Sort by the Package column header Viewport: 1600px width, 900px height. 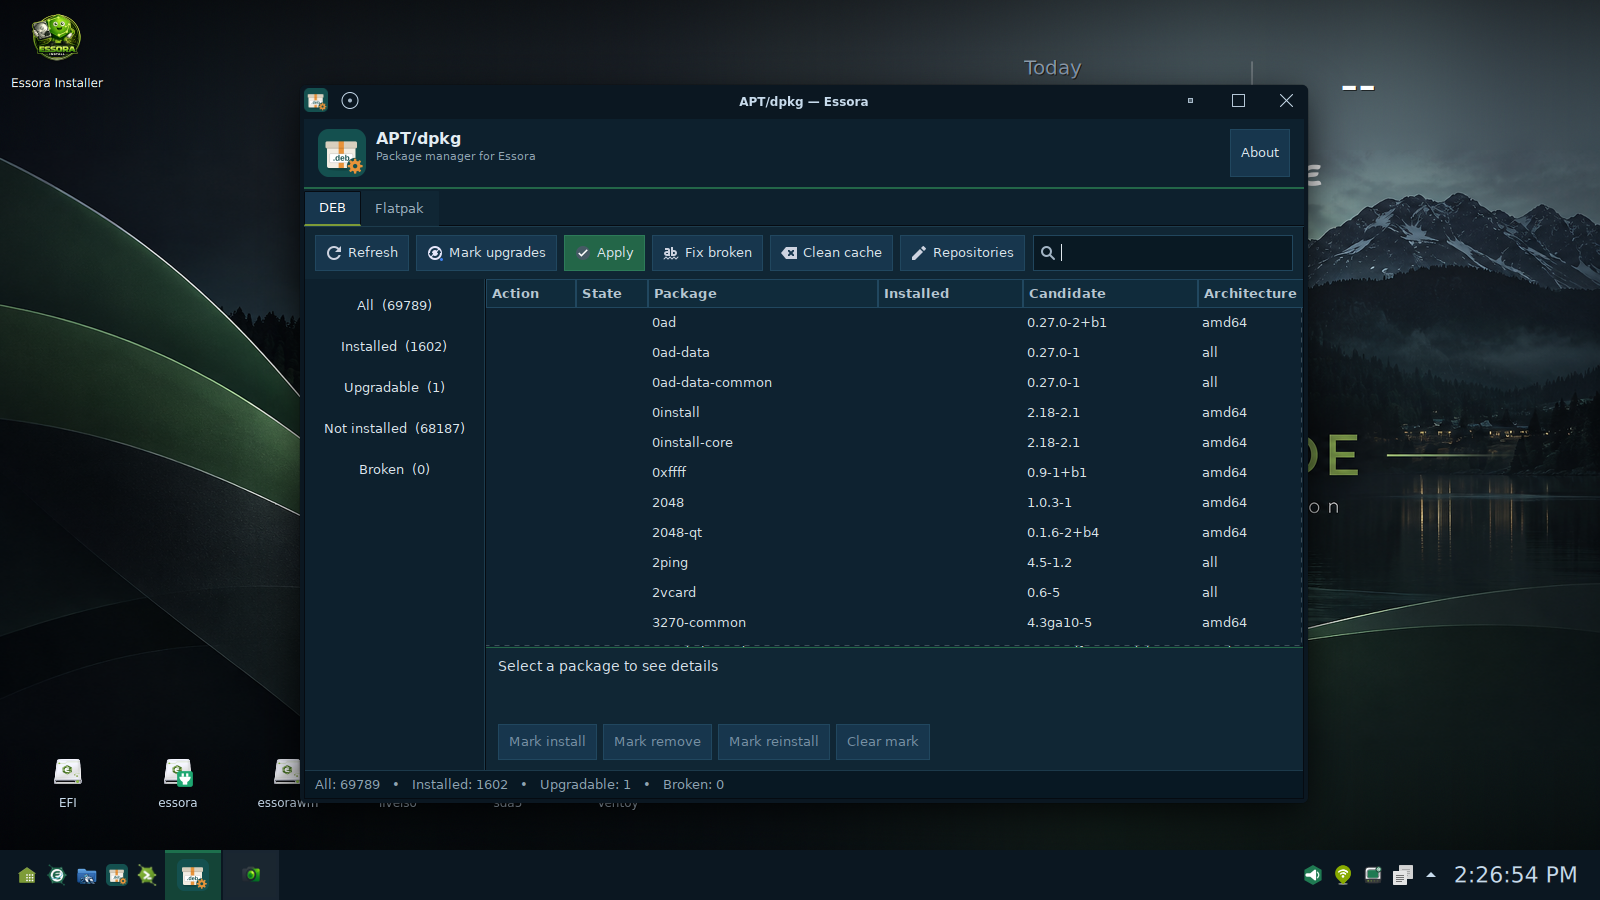762,293
